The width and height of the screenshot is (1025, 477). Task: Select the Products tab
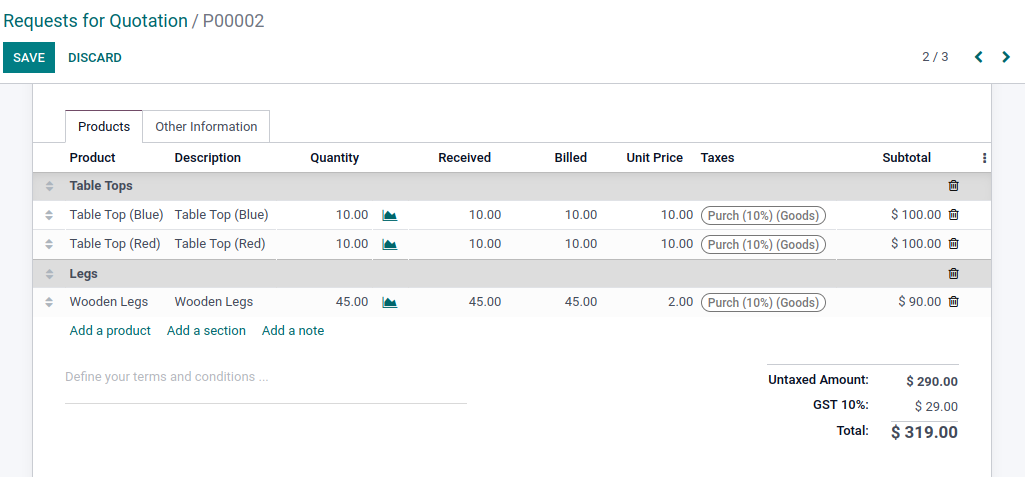(x=104, y=127)
